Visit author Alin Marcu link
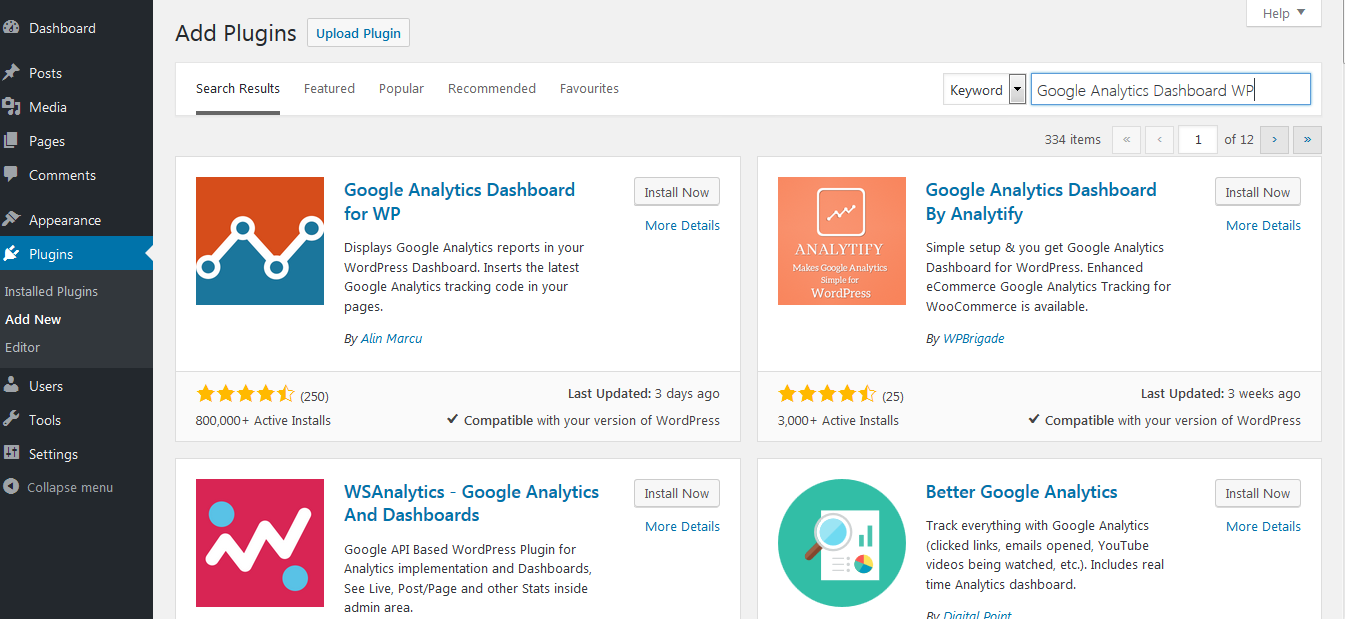The width and height of the screenshot is (1345, 619). [x=391, y=338]
